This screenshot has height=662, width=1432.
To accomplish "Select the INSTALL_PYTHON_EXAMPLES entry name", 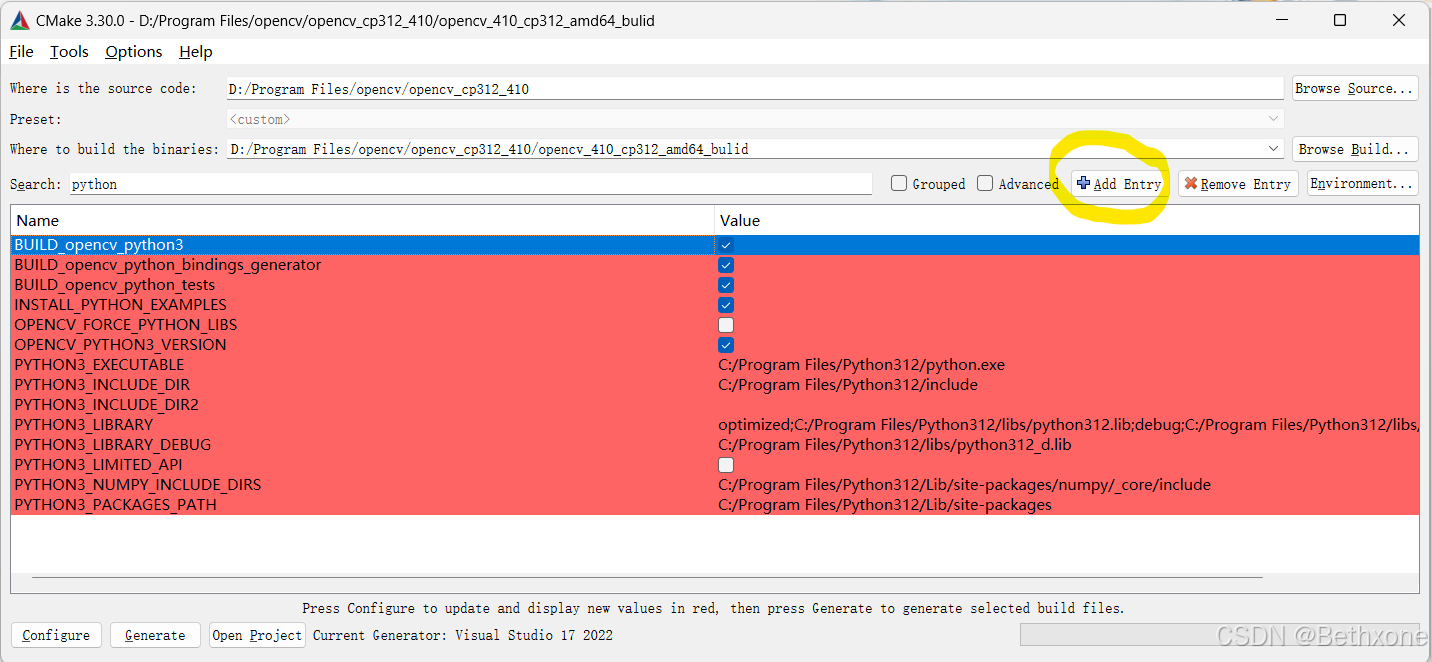I will 120,305.
